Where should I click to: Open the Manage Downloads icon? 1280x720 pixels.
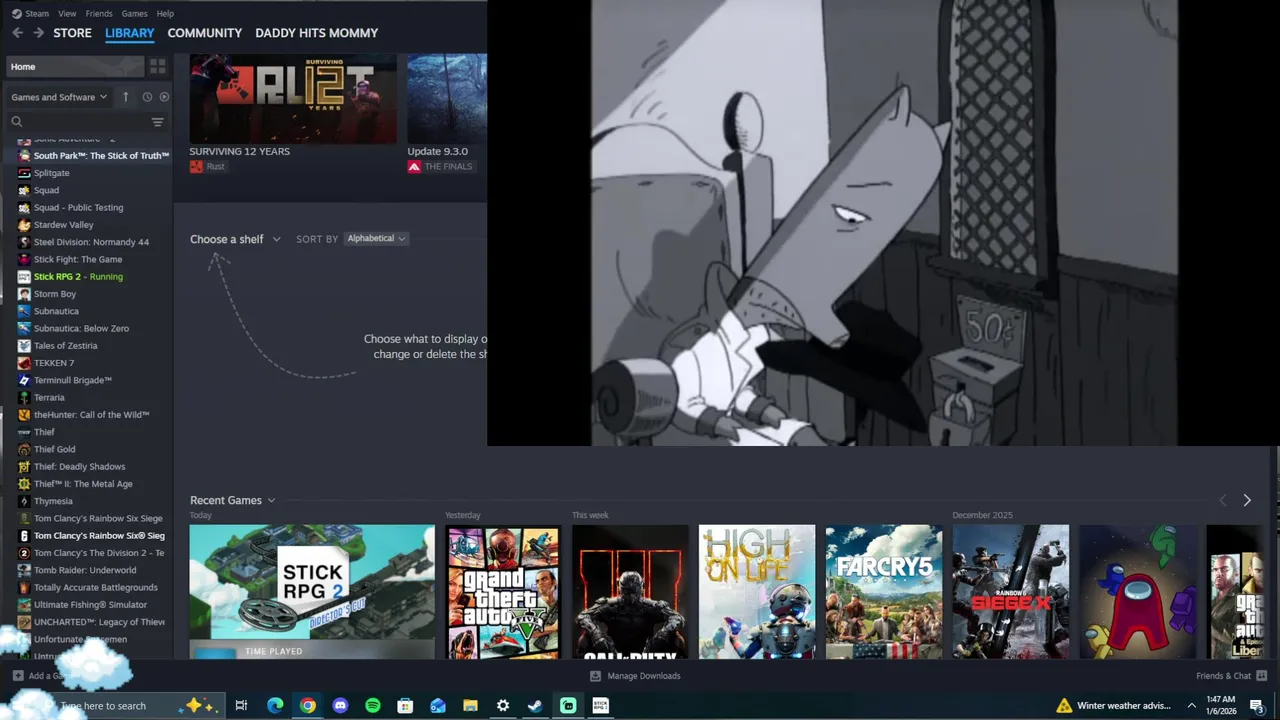click(x=595, y=676)
